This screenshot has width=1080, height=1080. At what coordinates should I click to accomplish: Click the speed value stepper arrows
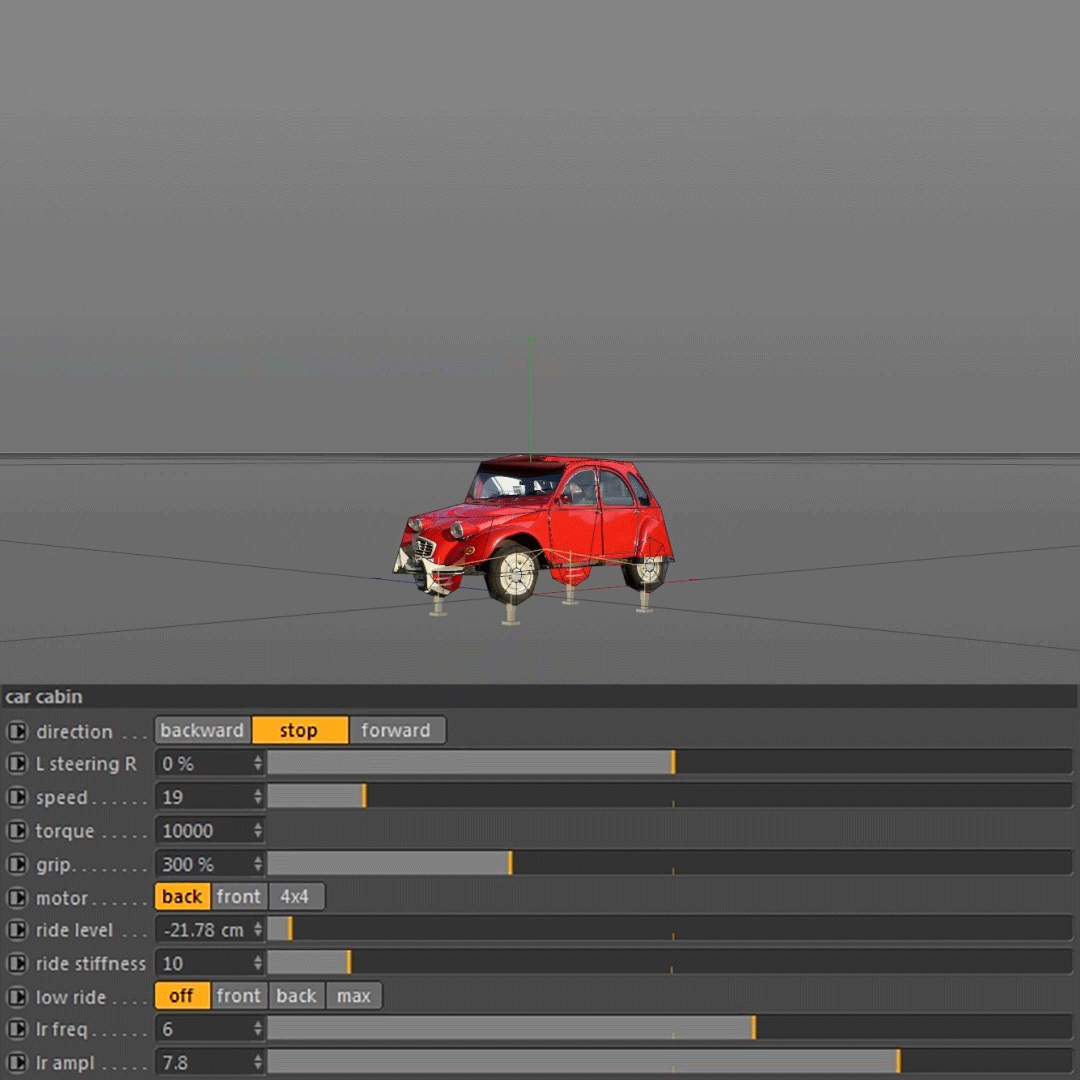tap(258, 796)
